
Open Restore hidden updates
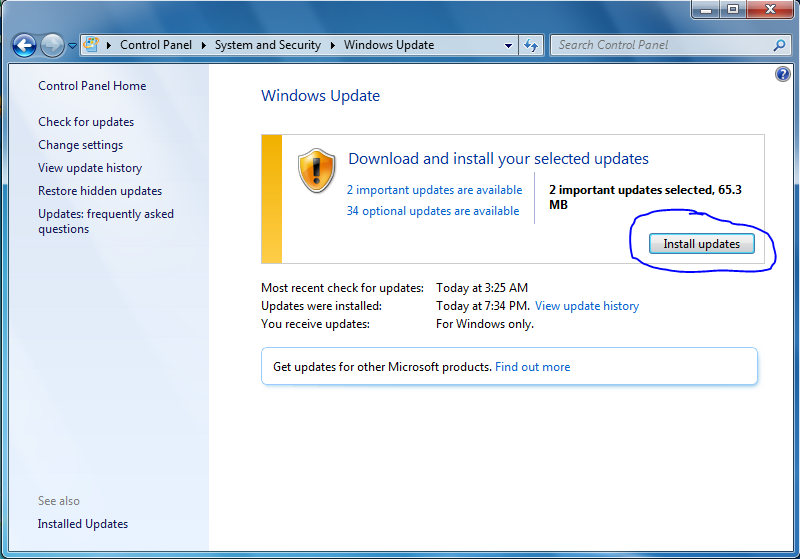point(100,191)
